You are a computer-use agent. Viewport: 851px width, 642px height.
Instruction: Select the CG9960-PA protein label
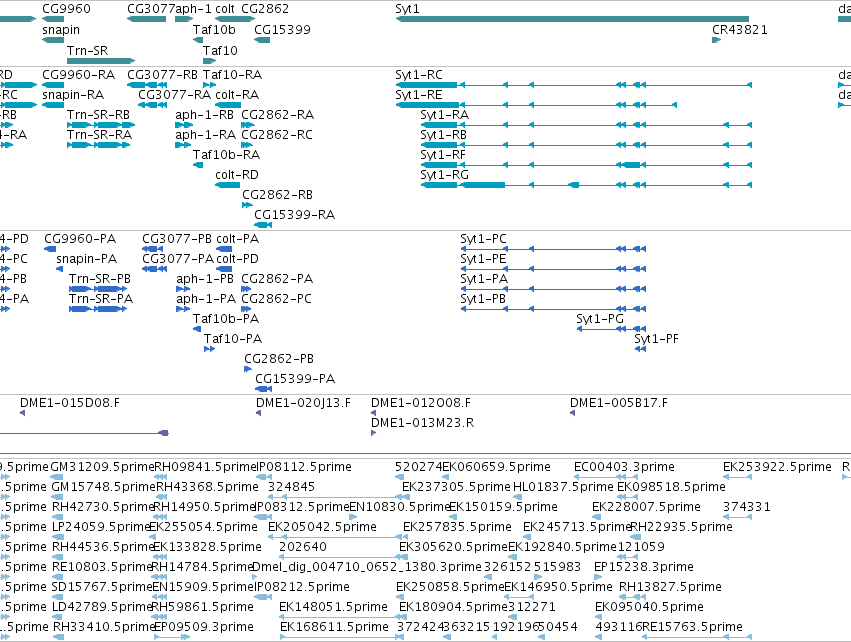coord(80,239)
